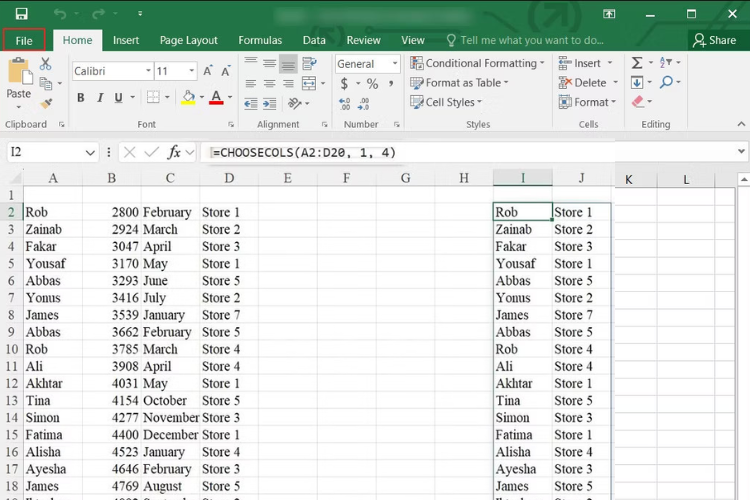
Task: Click the Merge & Center icon
Action: click(x=309, y=83)
